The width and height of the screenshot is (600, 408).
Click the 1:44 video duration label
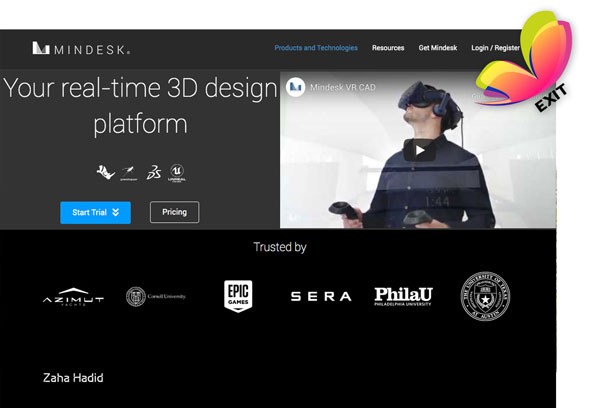[437, 202]
